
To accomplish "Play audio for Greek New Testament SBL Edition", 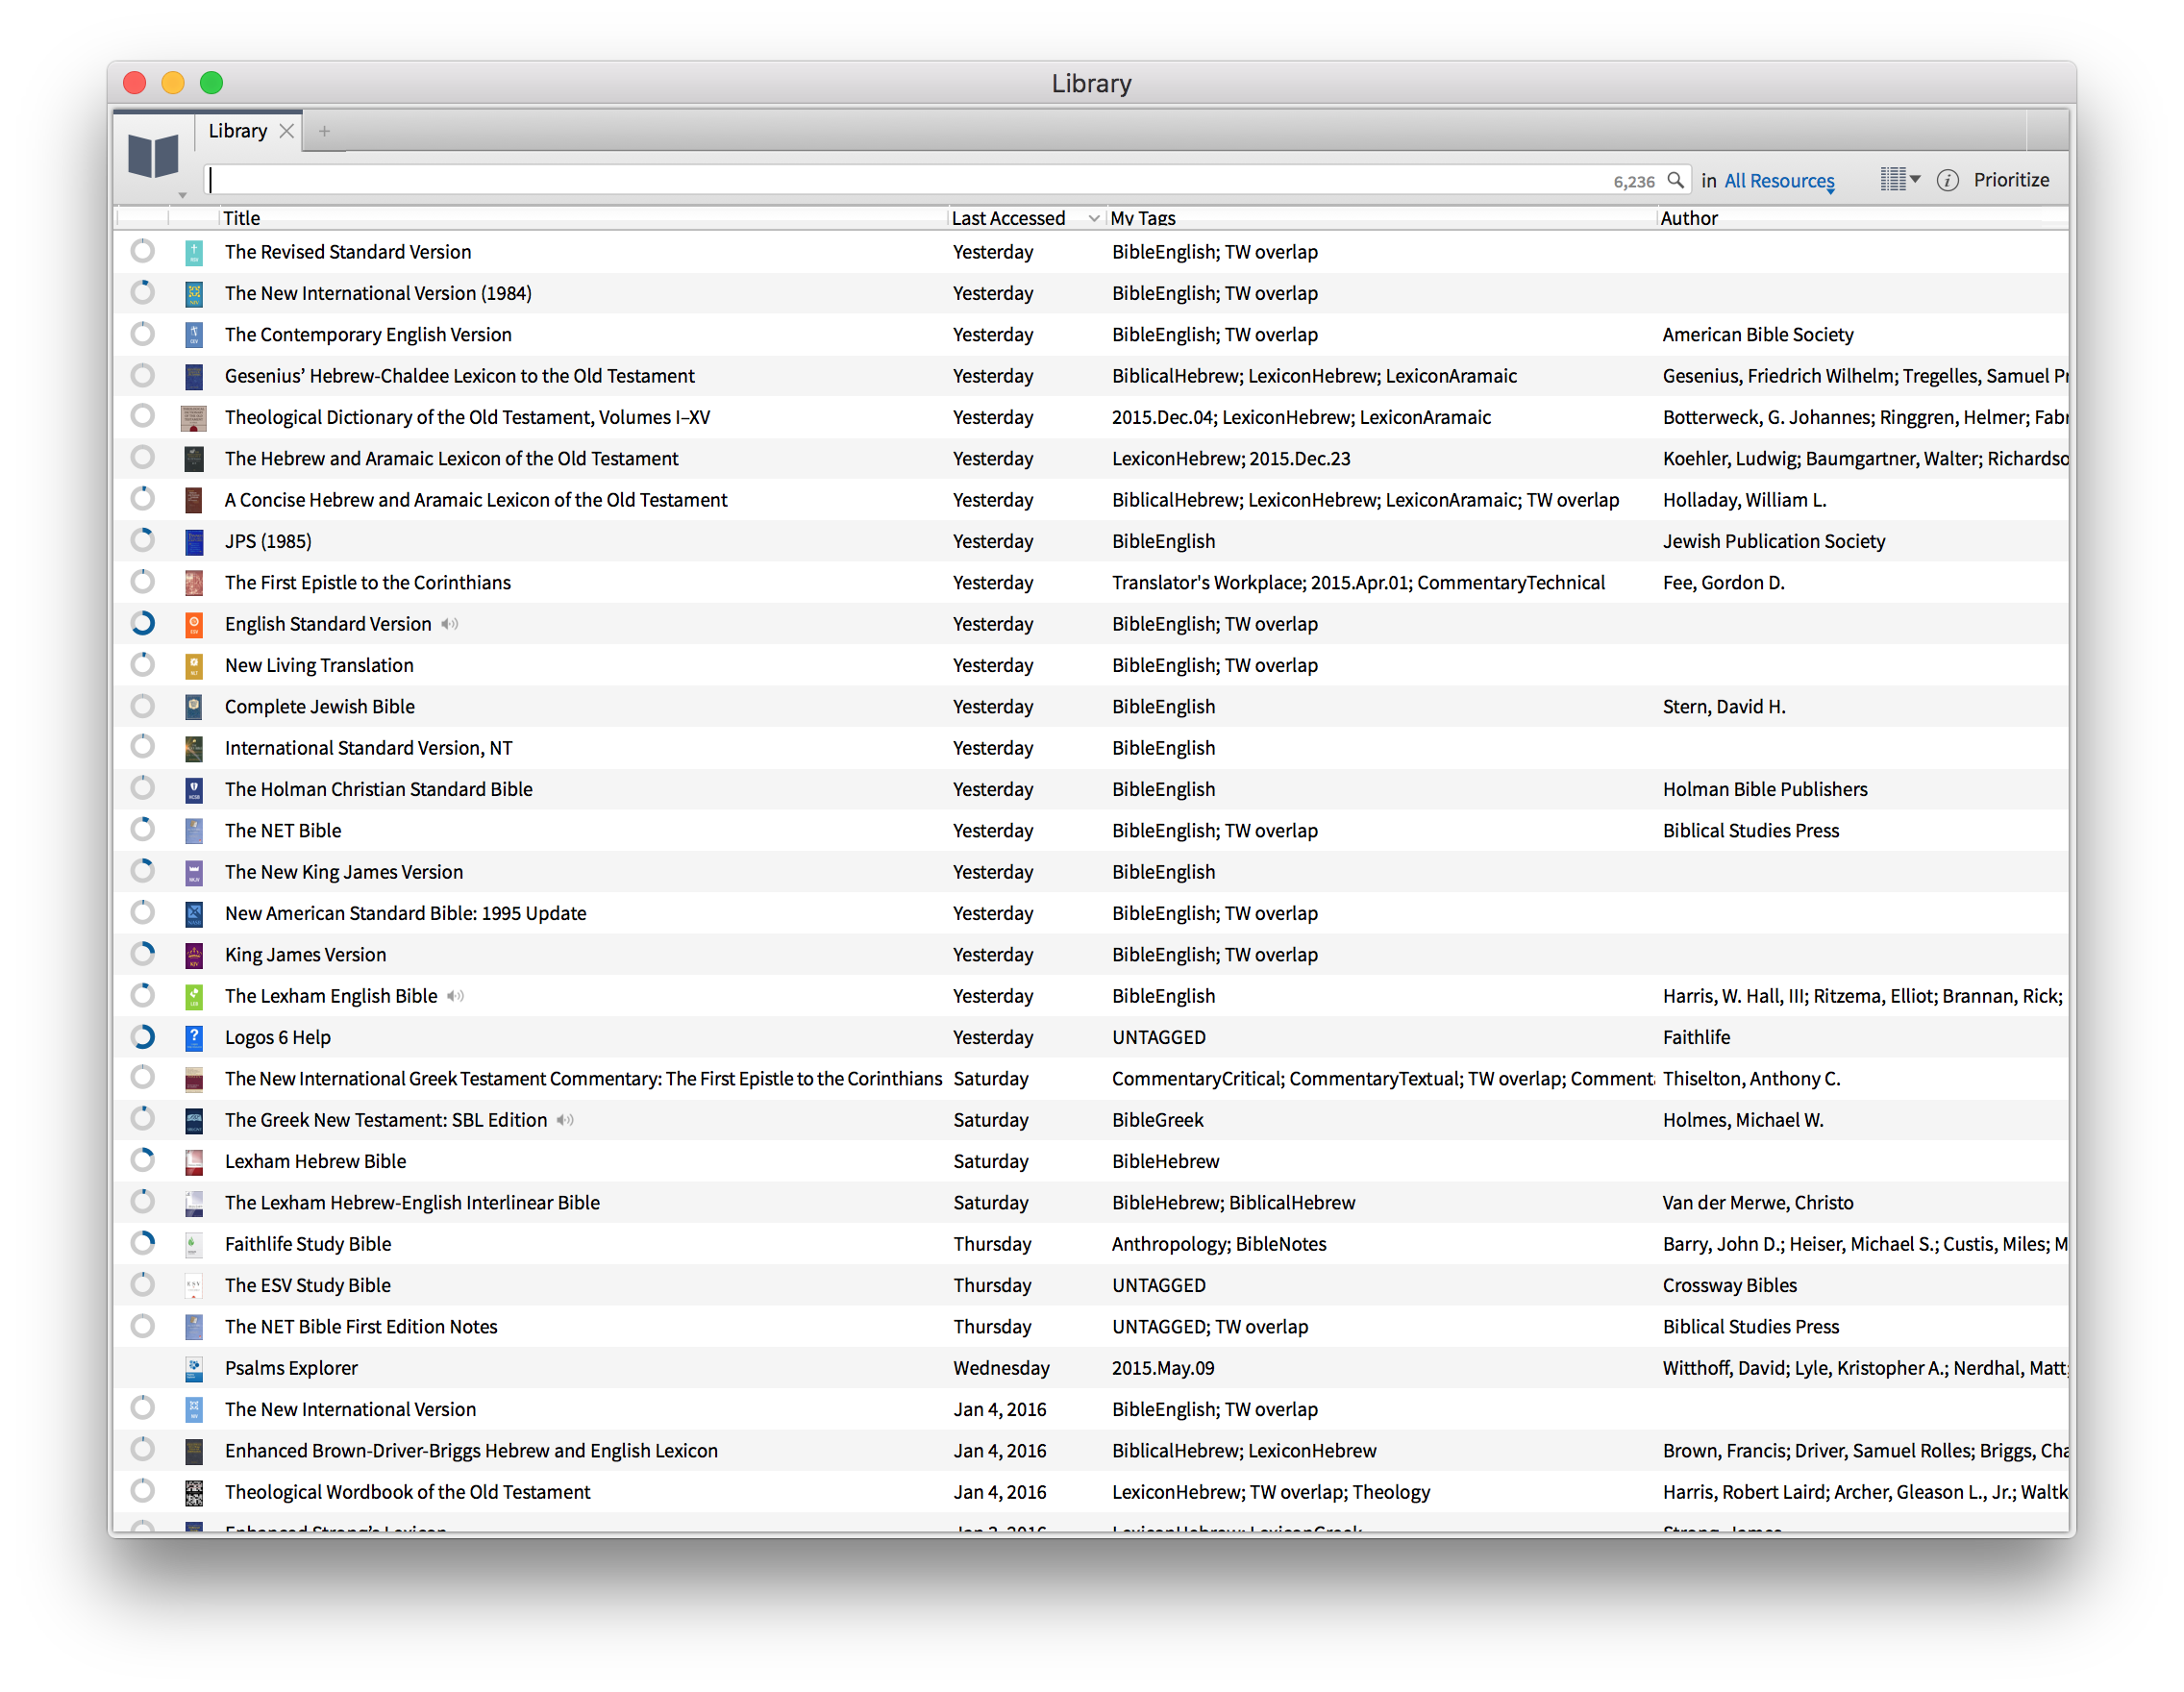I will (x=566, y=1120).
